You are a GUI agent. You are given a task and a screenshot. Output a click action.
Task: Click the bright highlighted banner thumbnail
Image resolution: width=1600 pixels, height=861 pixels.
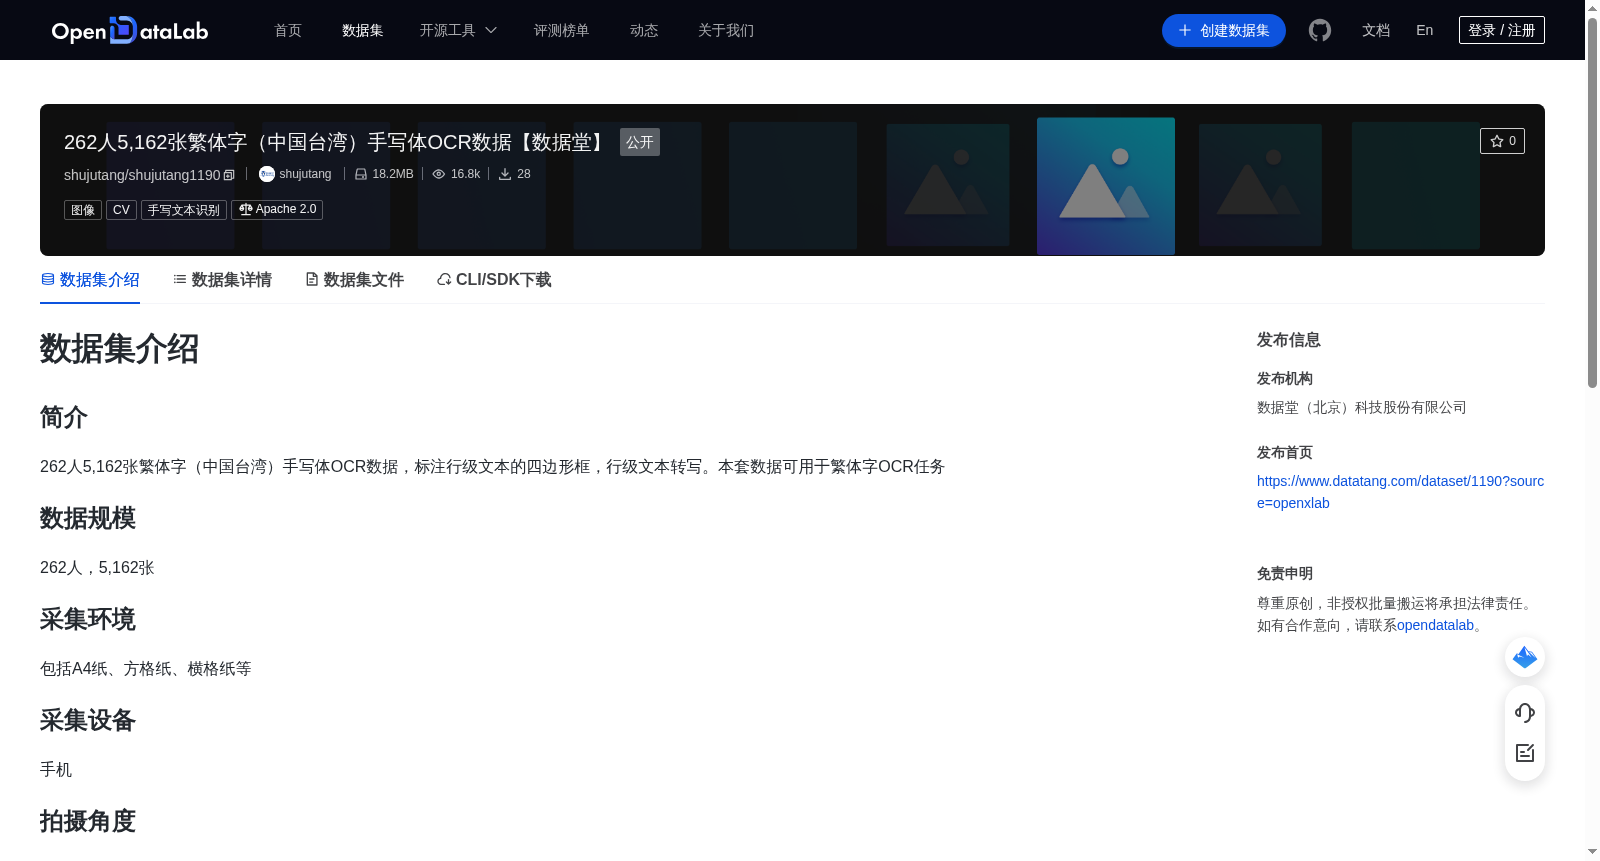tap(1106, 186)
